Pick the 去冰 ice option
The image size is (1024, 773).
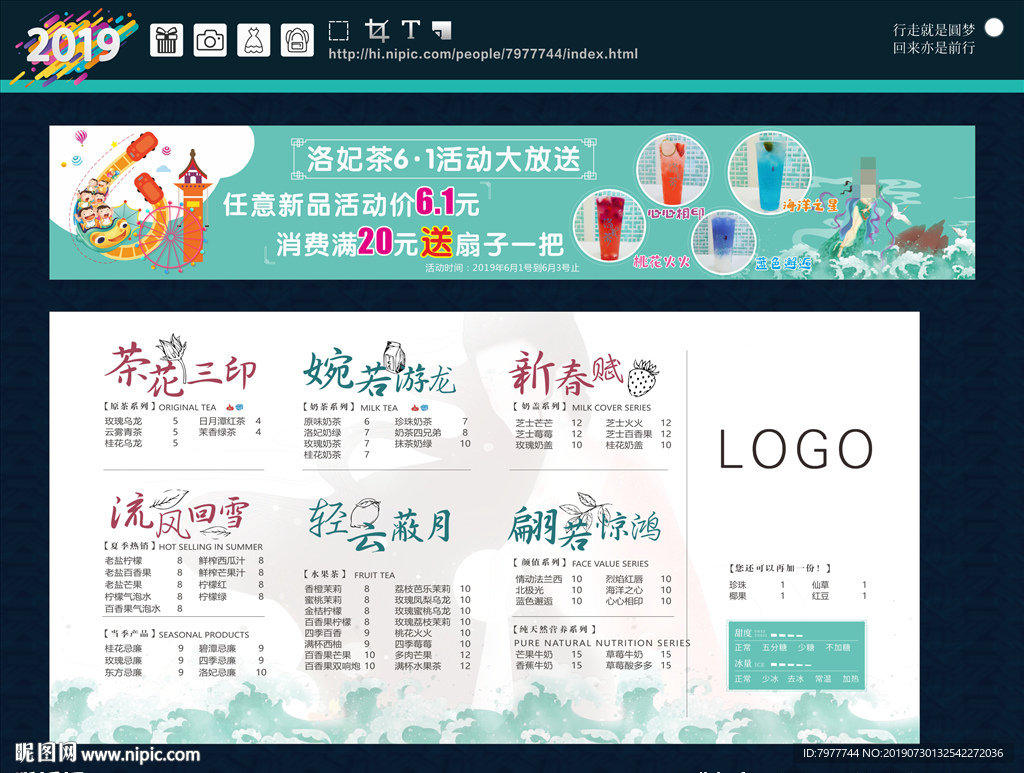pyautogui.click(x=795, y=678)
